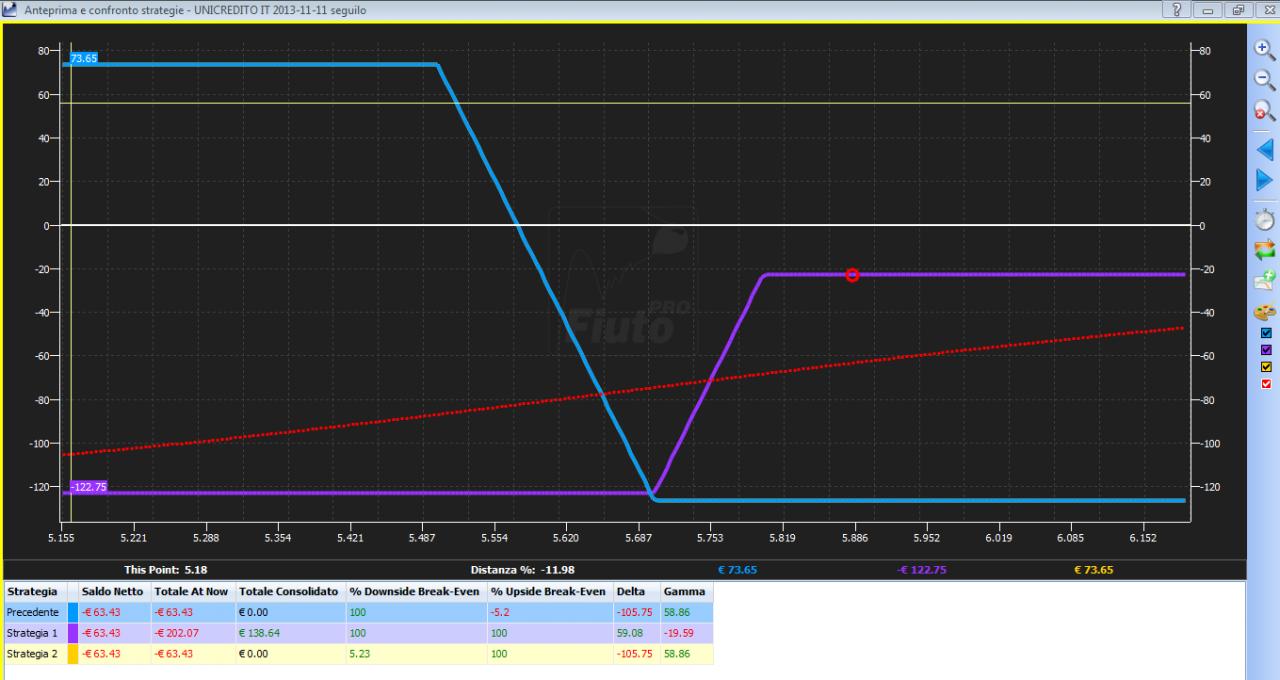The image size is (1280, 680).
Task: Click the green-orange swap arrows icon
Action: point(1265,250)
